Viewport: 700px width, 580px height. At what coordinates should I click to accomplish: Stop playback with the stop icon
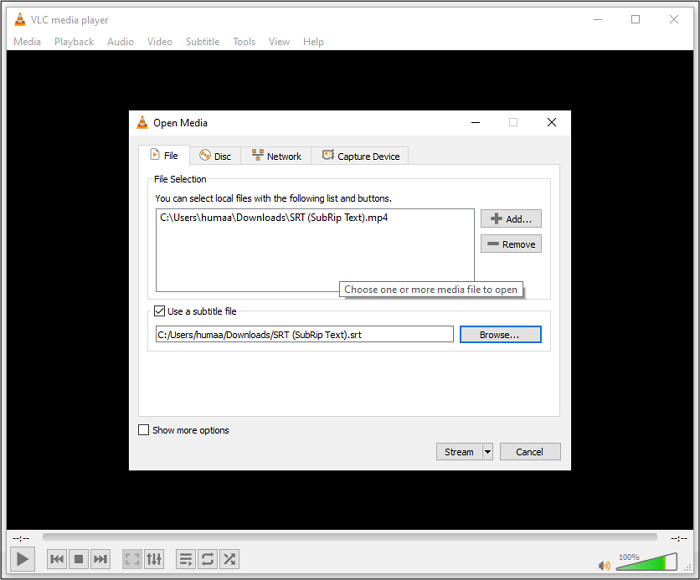pyautogui.click(x=79, y=559)
